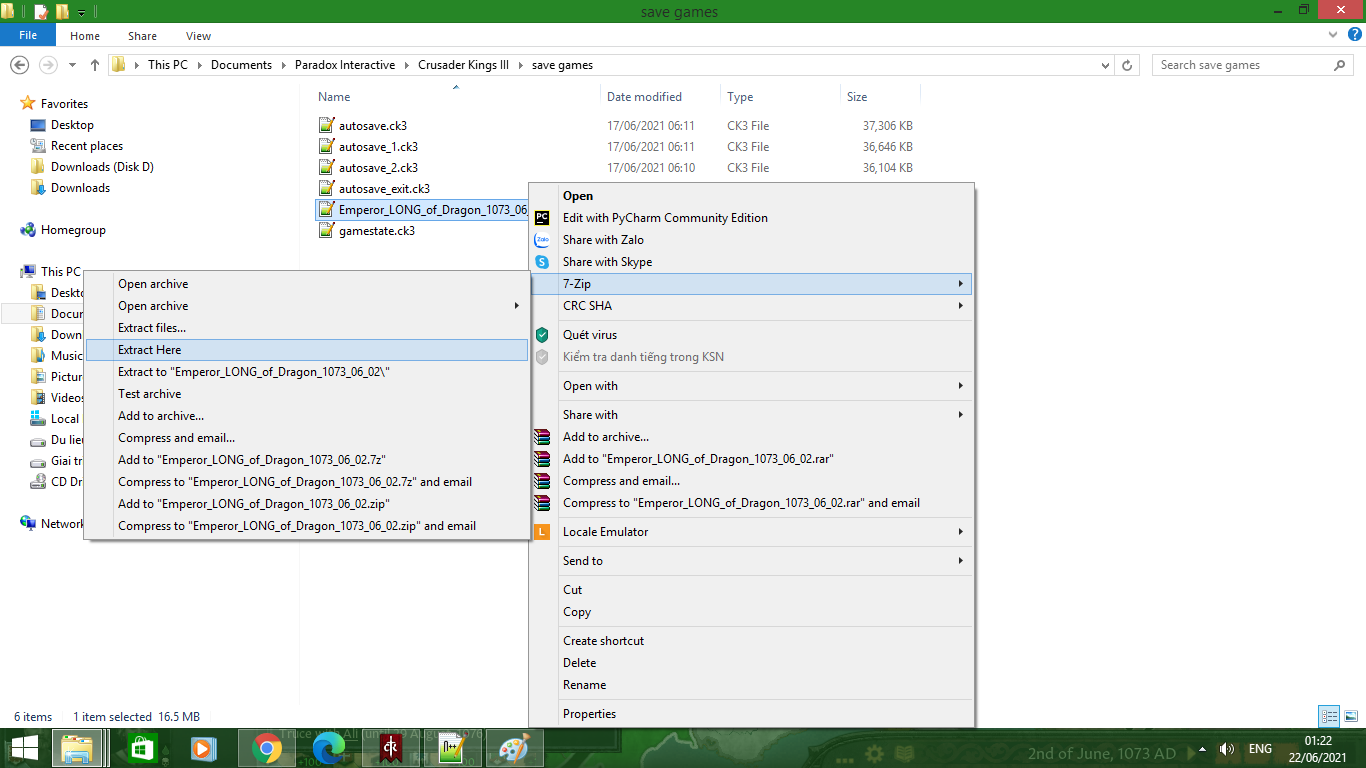Screen dimensions: 1366x768
Task: Switch to the Home ribbon tab
Action: click(x=85, y=36)
